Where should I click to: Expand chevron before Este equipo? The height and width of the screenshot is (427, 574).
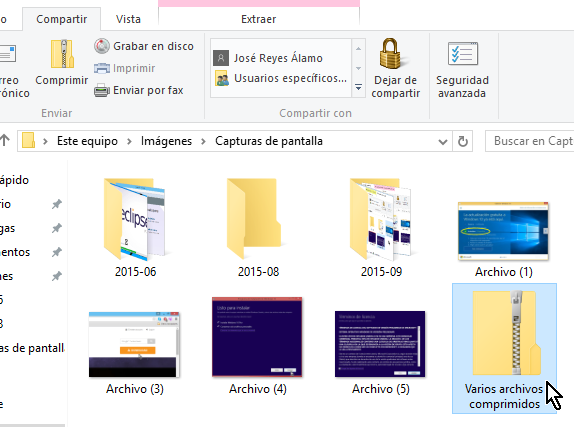45,141
